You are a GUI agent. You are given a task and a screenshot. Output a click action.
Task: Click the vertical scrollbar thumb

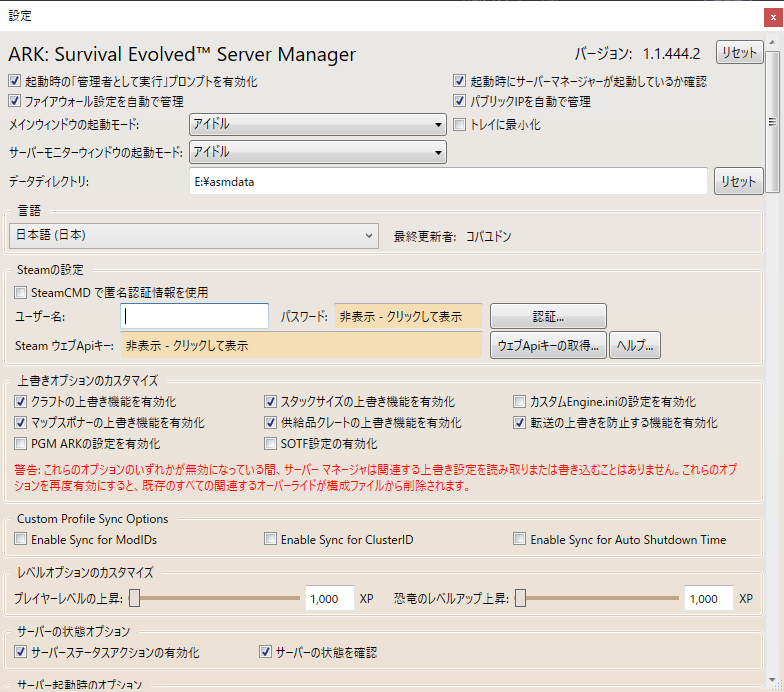pos(772,122)
